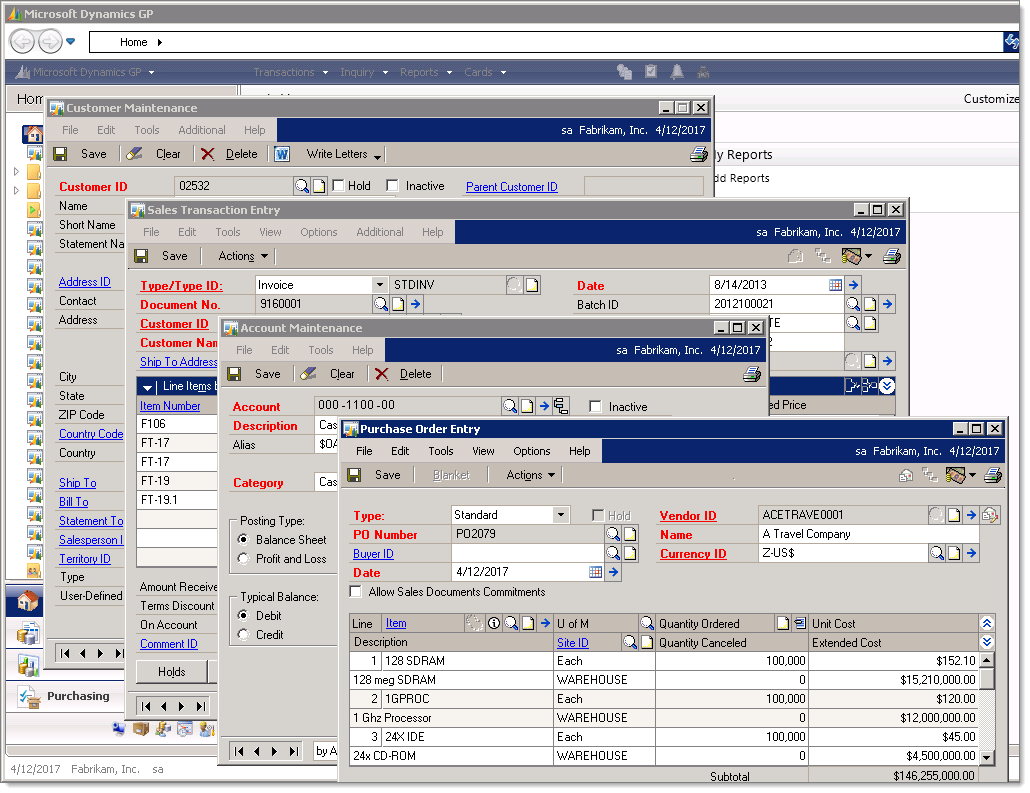Image resolution: width=1030 pixels, height=793 pixels.
Task: Click scroll down arrow in PO line grid
Action: click(x=987, y=757)
